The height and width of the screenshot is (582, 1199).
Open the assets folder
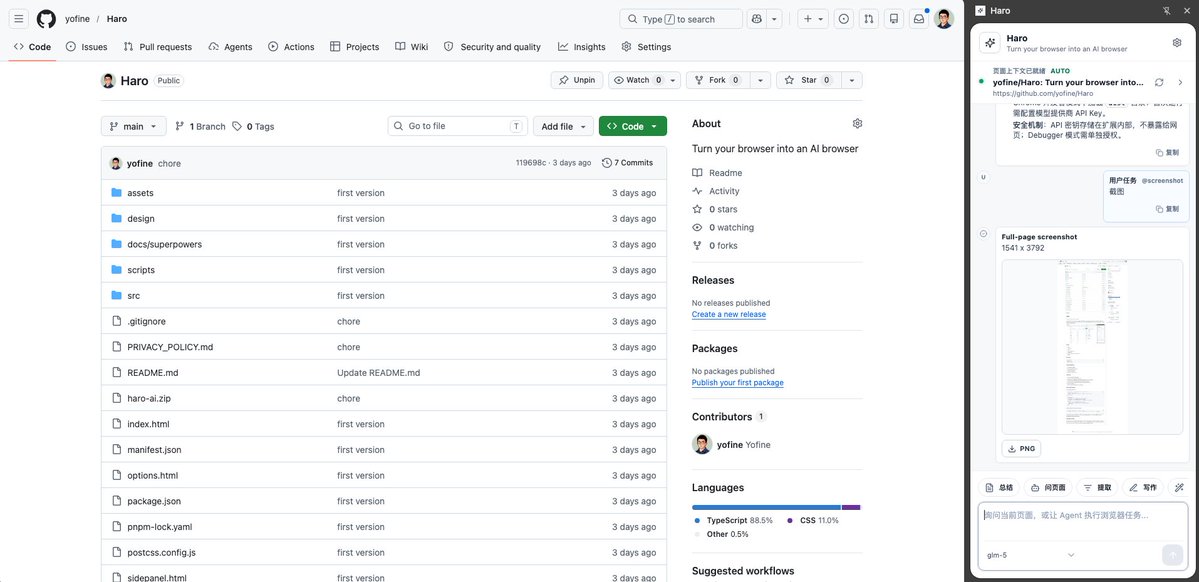141,193
